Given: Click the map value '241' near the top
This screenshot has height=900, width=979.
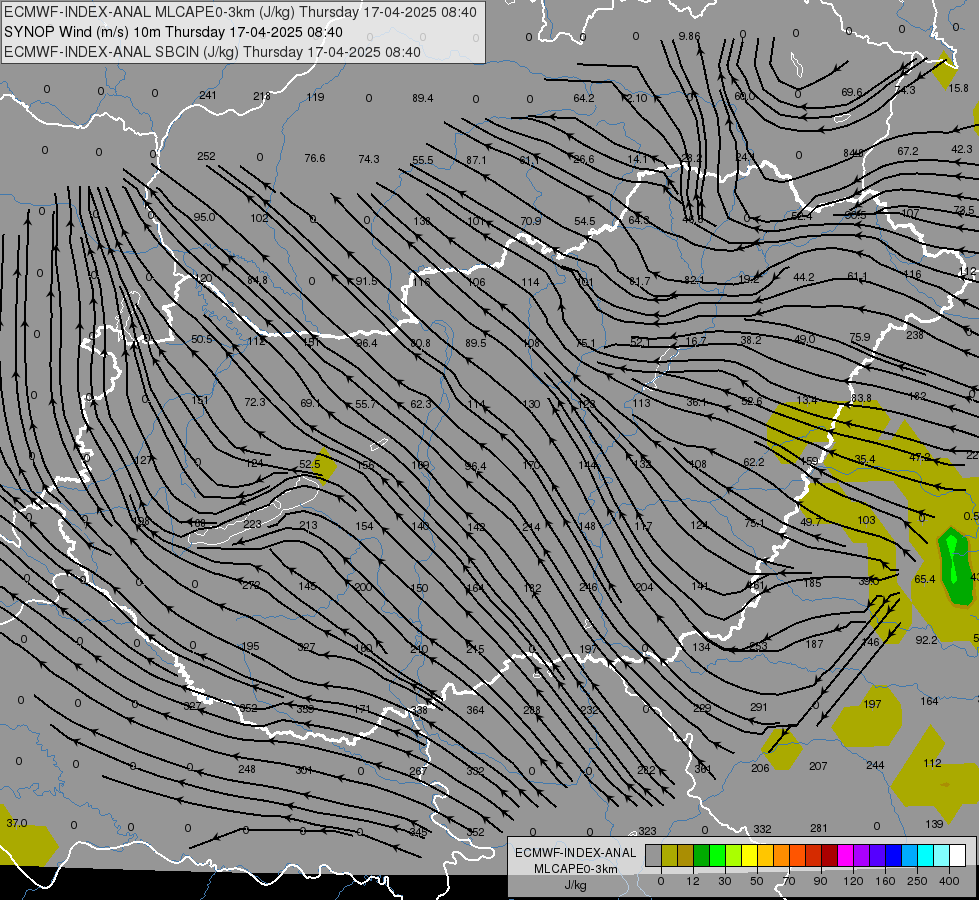Looking at the screenshot, I should pyautogui.click(x=208, y=95).
